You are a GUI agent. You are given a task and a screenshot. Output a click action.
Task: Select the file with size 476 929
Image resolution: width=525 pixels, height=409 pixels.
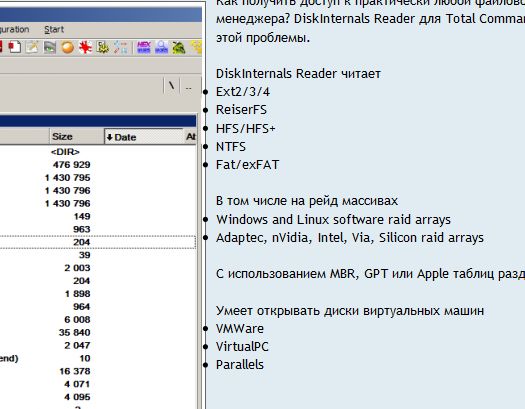71,165
